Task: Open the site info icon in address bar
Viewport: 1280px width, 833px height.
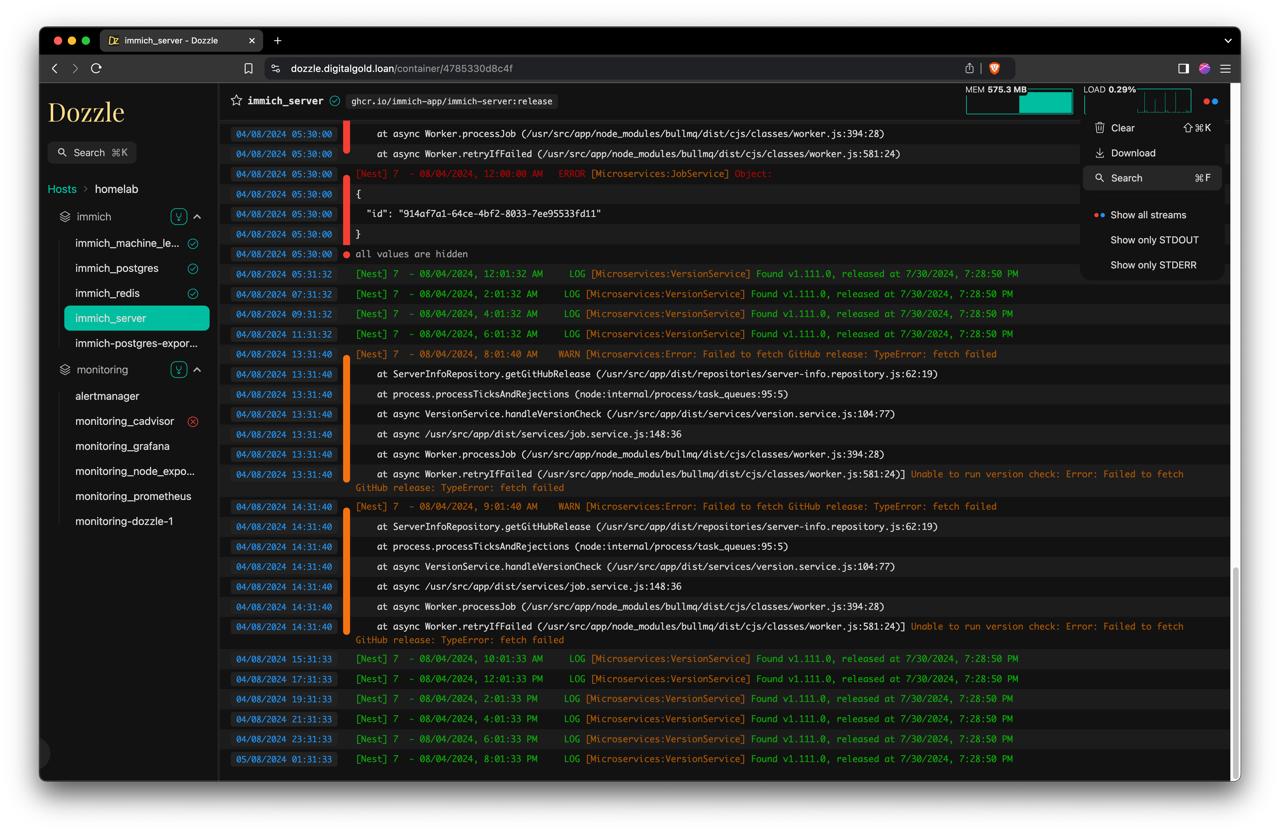Action: (275, 68)
